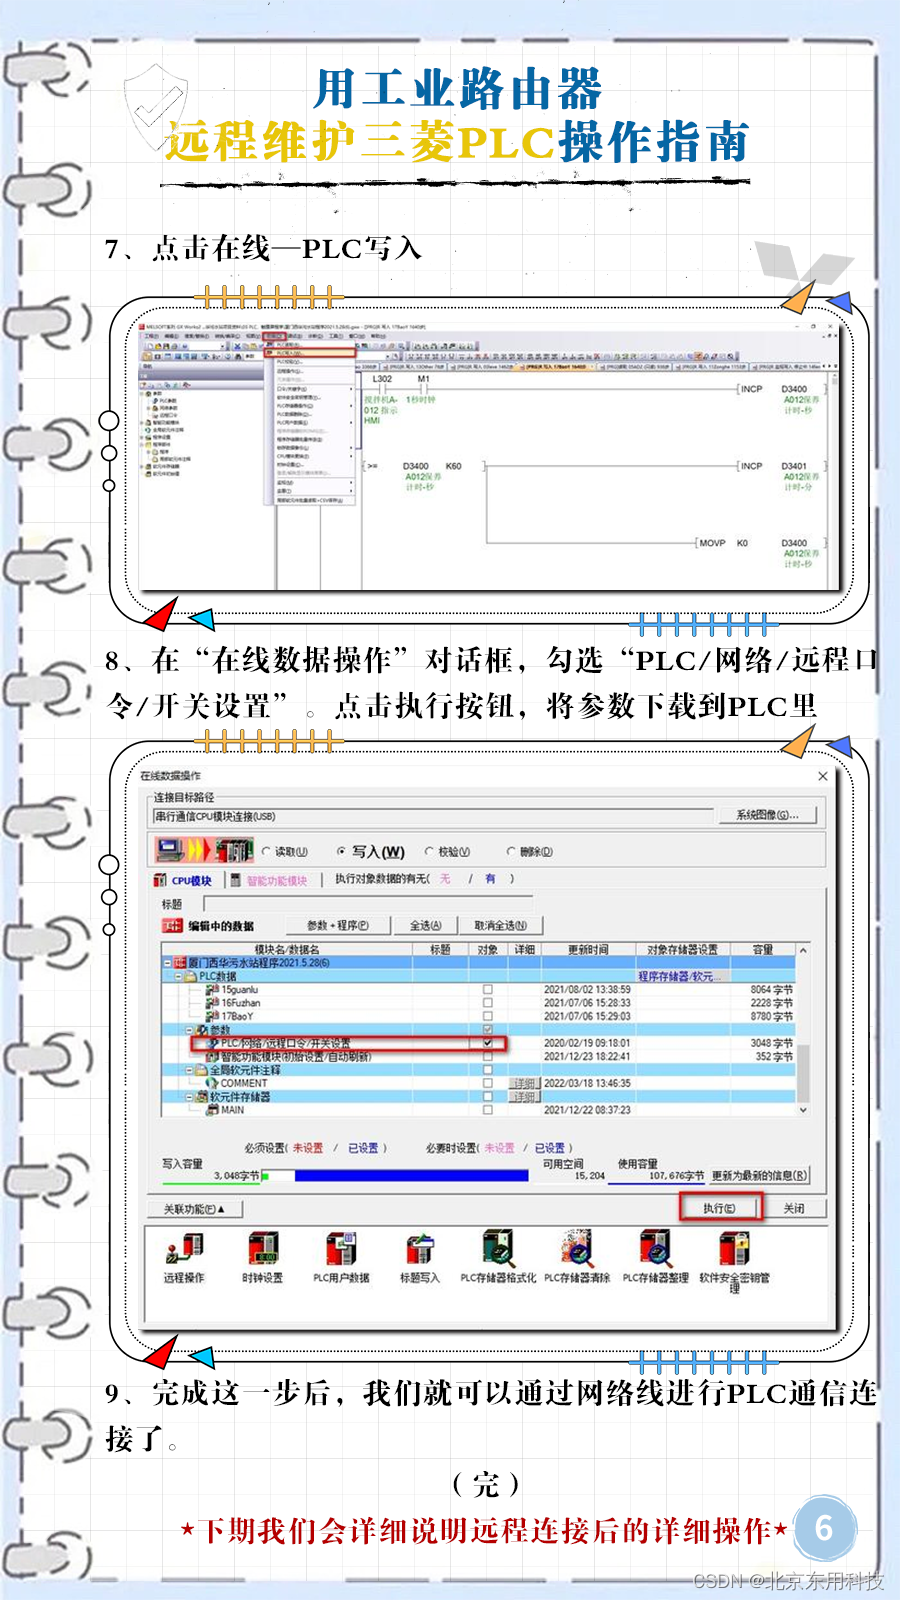This screenshot has width=900, height=1600.
Task: Click the 取消全选(N) deselect all button
Action: coord(500,925)
